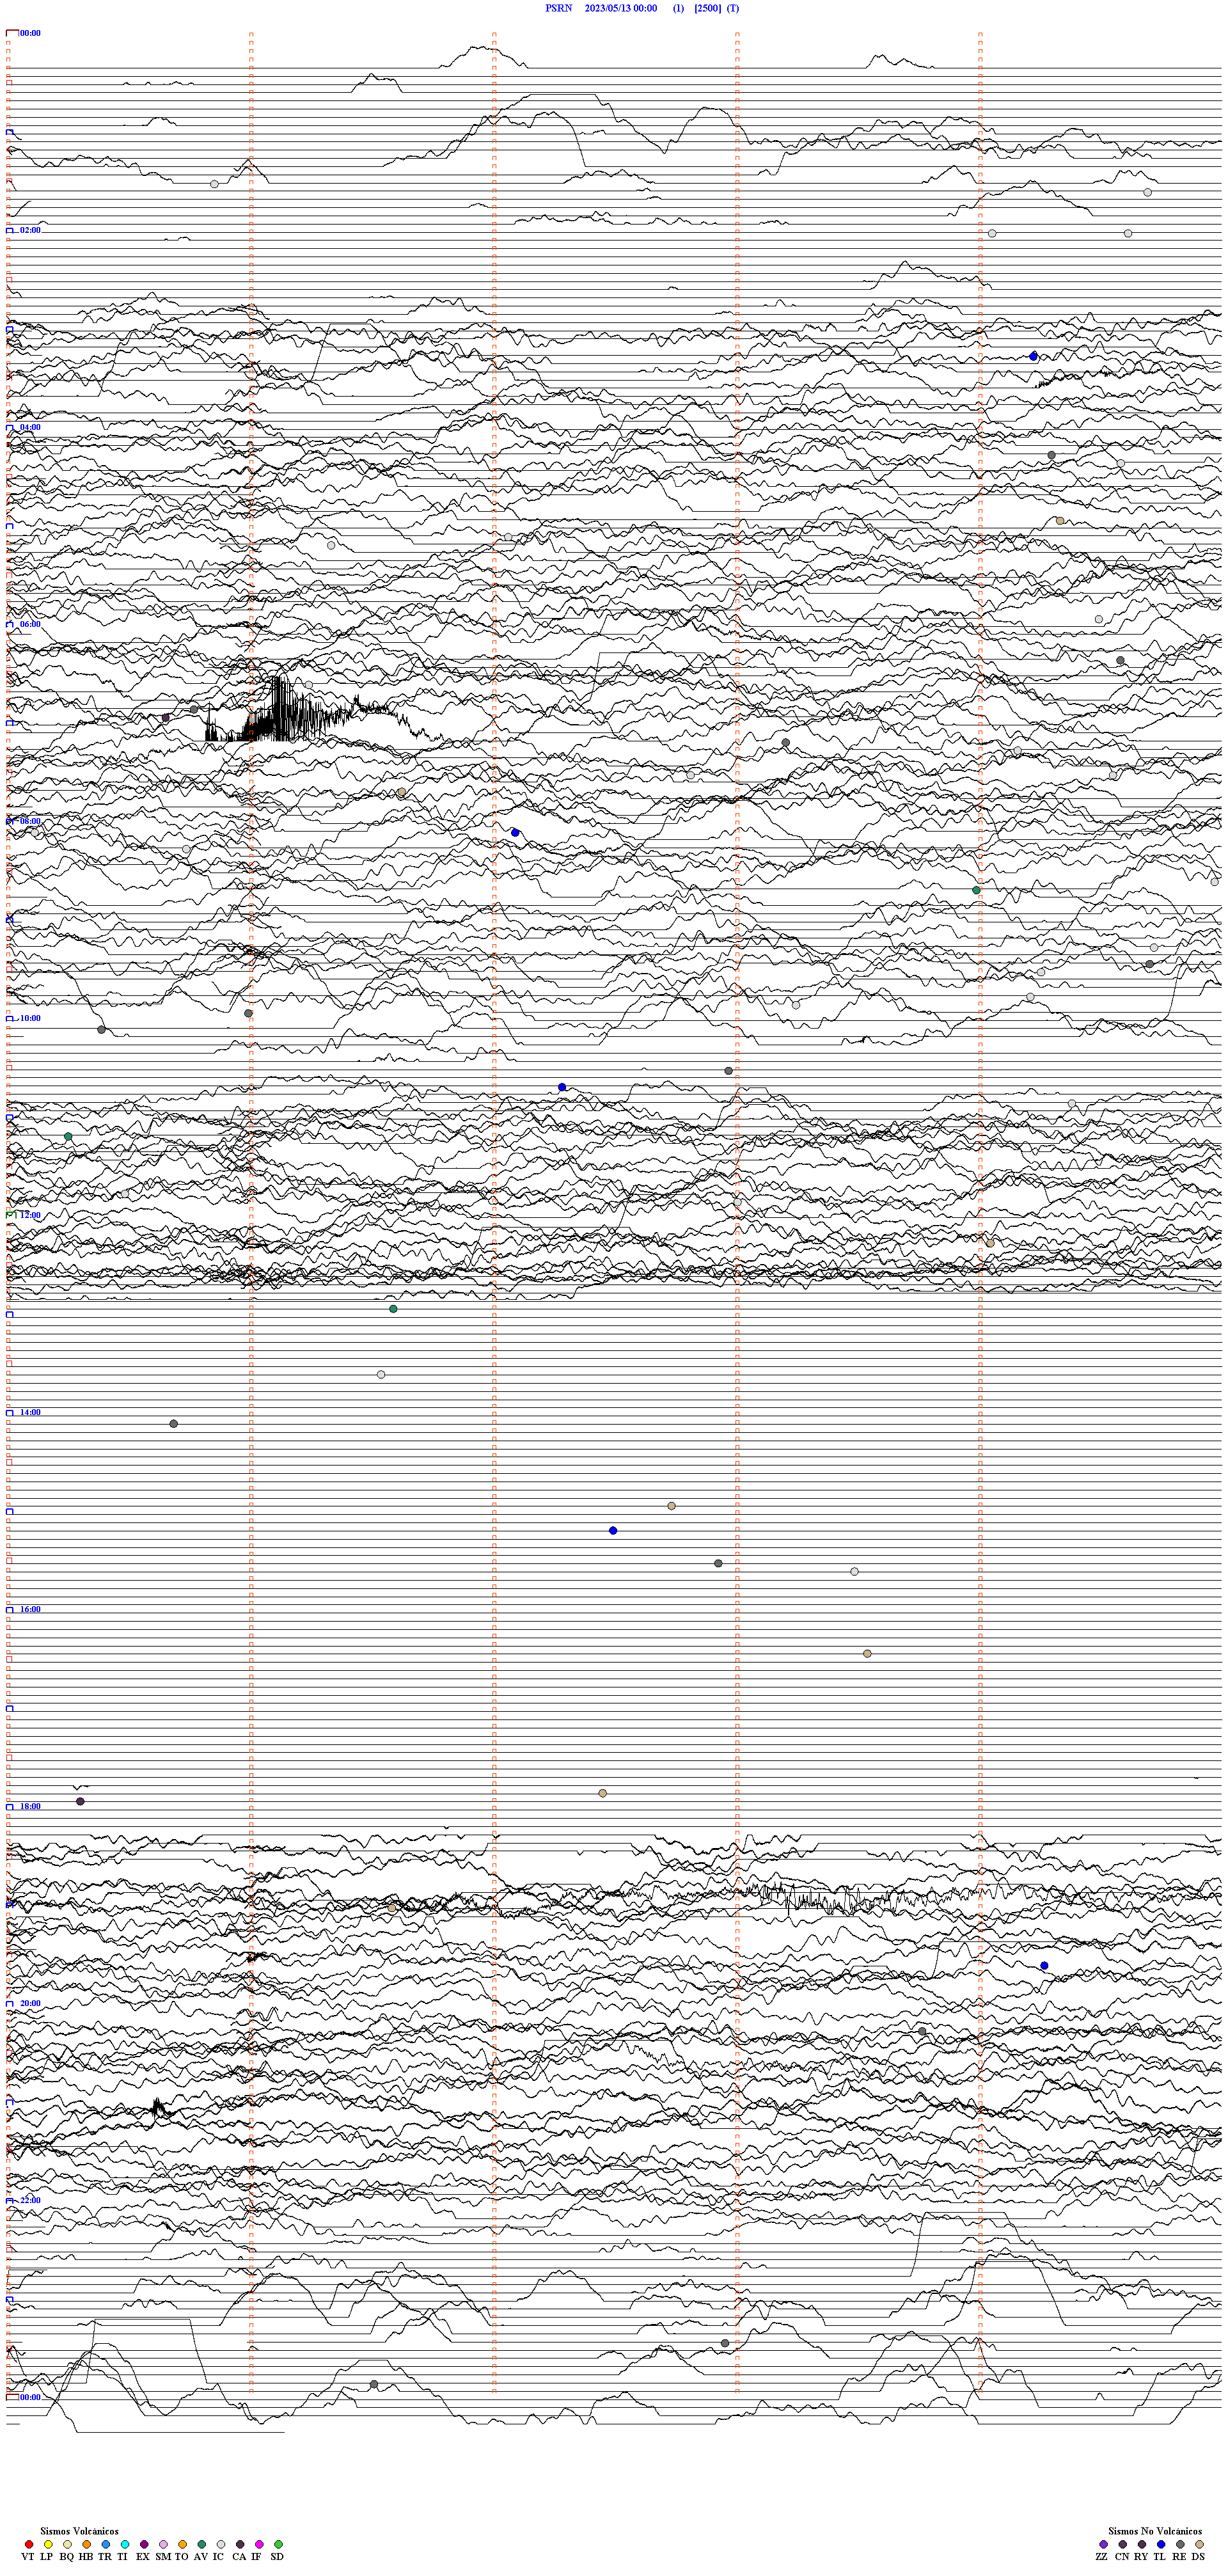Click the red VT legend dot
The image size is (1228, 2576).
pos(29,2544)
